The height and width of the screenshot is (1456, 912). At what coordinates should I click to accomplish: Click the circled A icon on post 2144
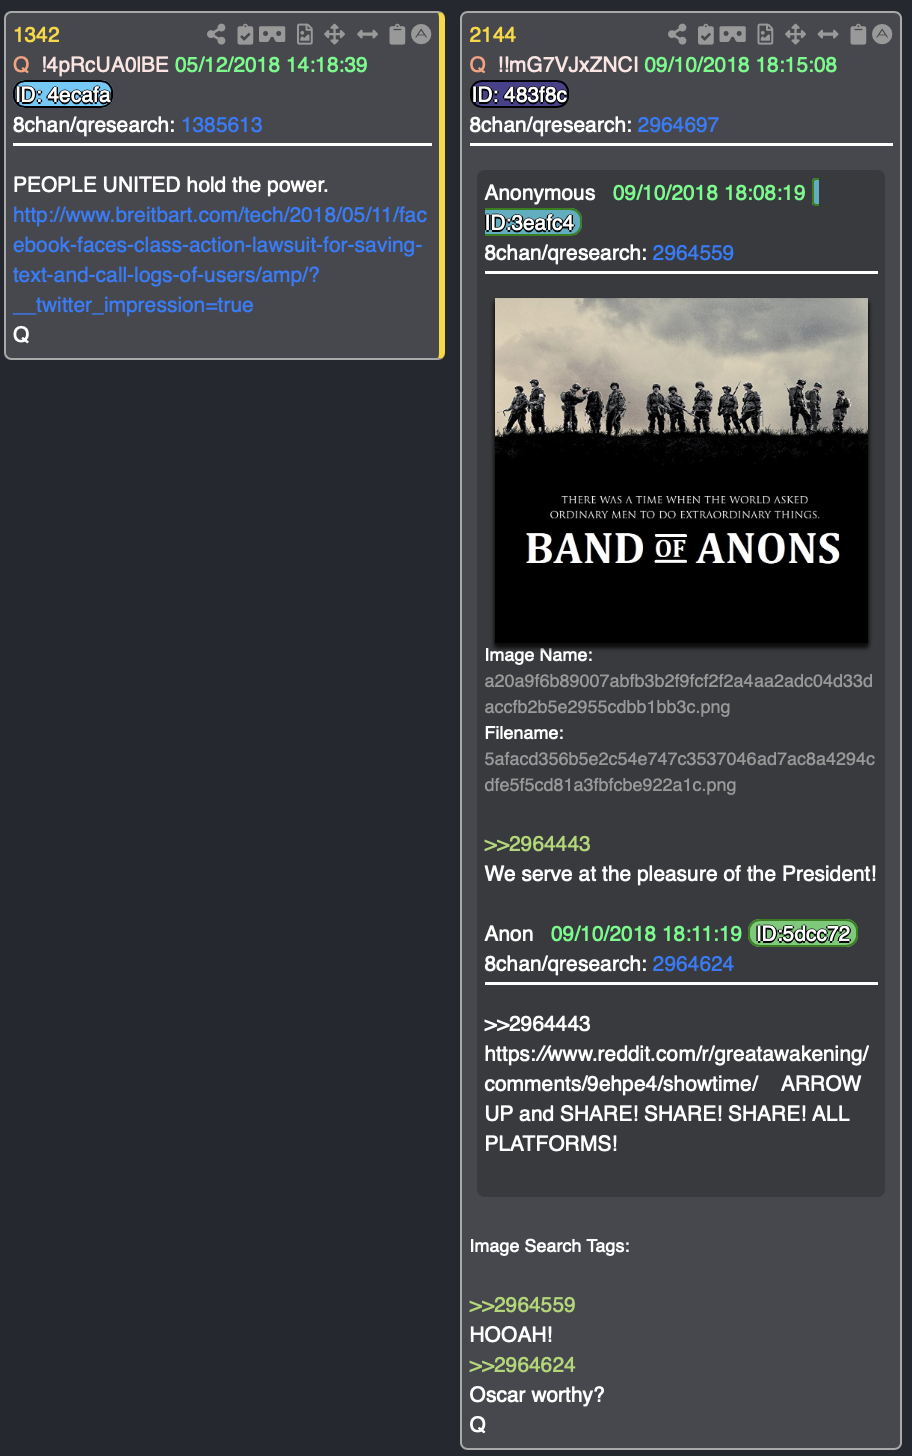coord(882,34)
